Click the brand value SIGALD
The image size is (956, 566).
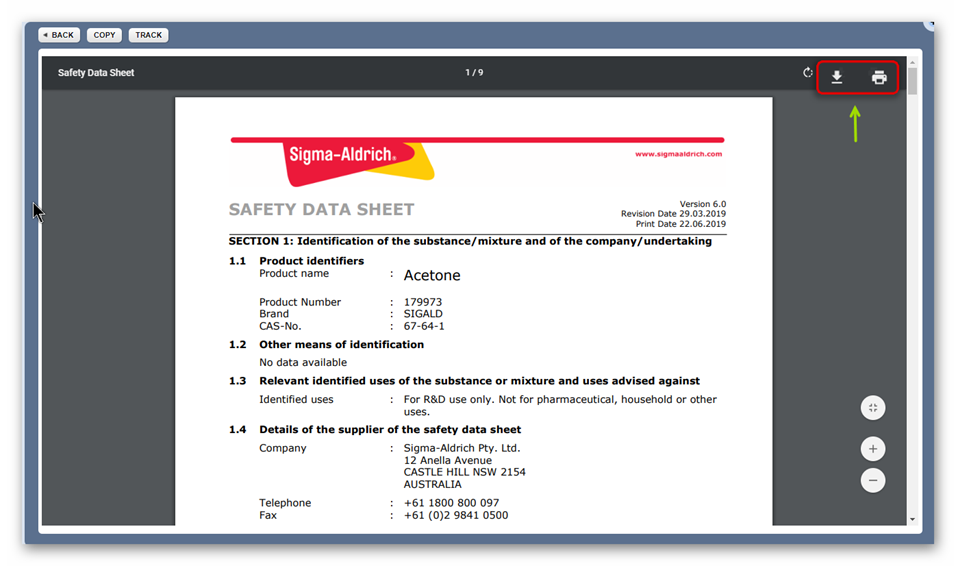click(x=423, y=313)
